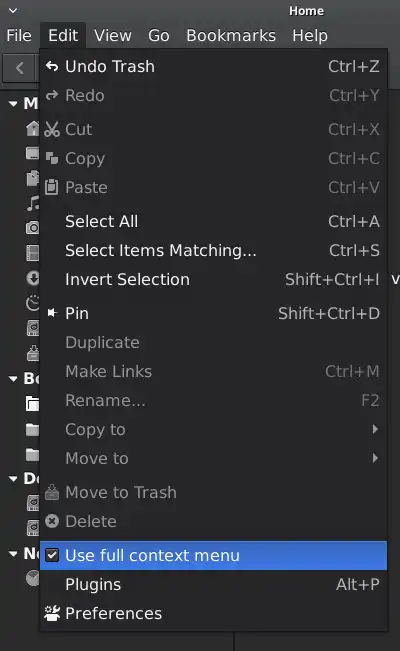Click the Undo Trash arrow icon

point(52,66)
